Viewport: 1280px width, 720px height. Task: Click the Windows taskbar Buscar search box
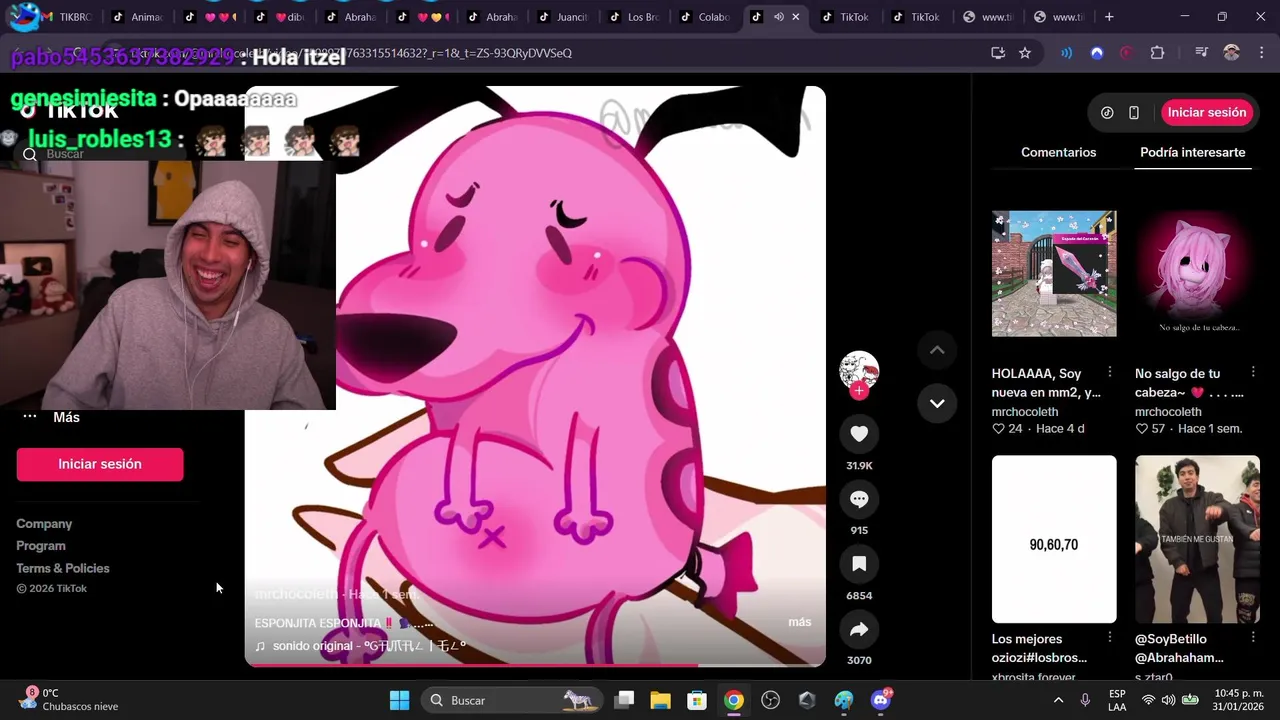point(512,700)
